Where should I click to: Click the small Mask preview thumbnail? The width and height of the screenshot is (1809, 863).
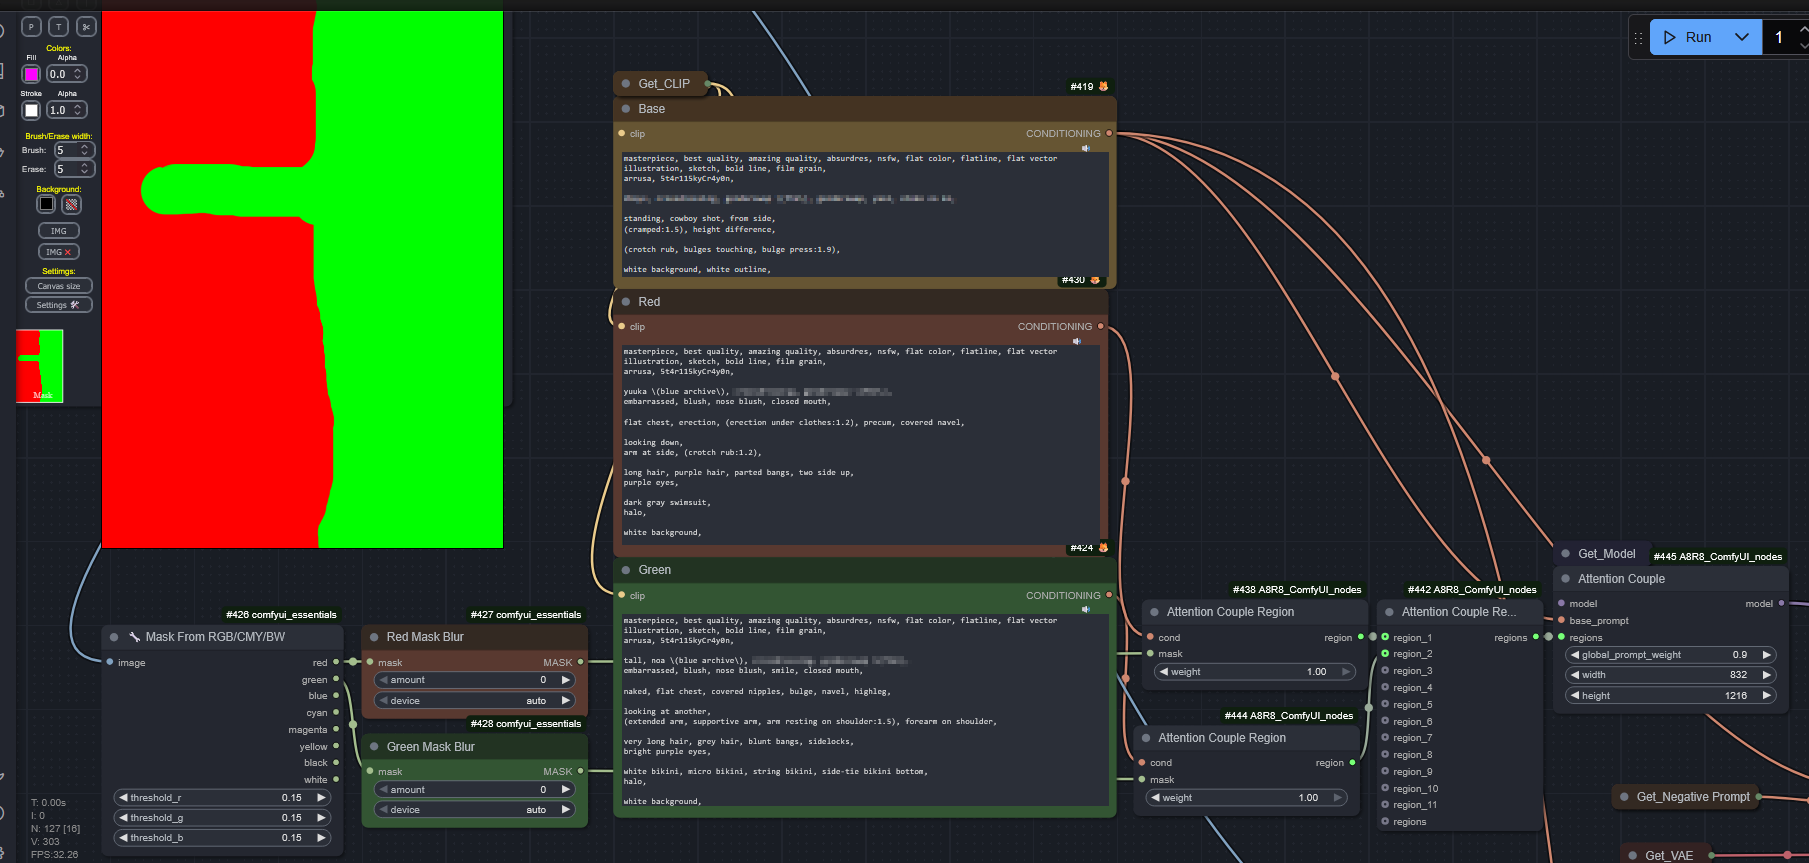40,366
